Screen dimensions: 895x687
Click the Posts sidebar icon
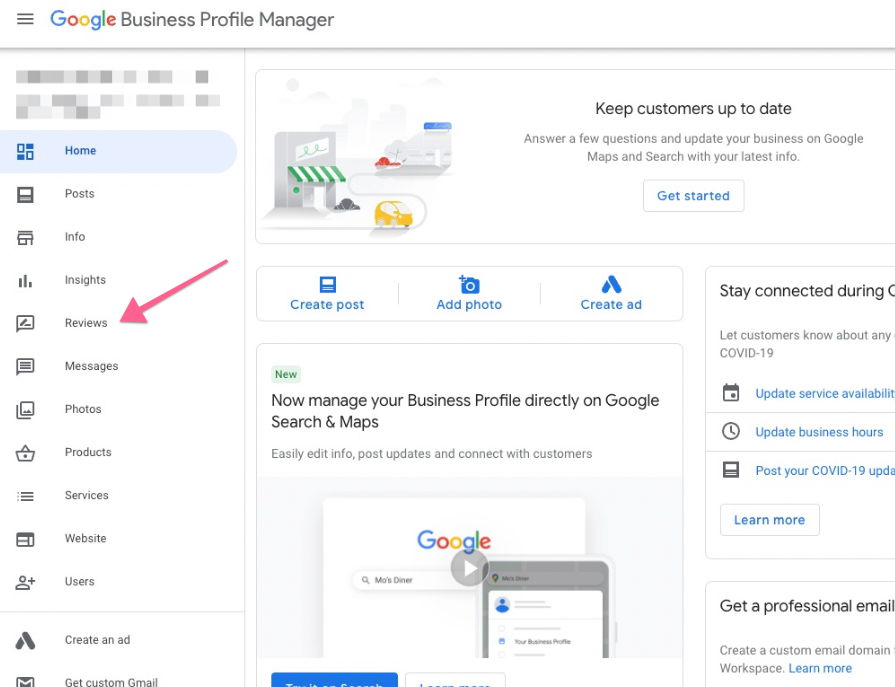pos(25,194)
